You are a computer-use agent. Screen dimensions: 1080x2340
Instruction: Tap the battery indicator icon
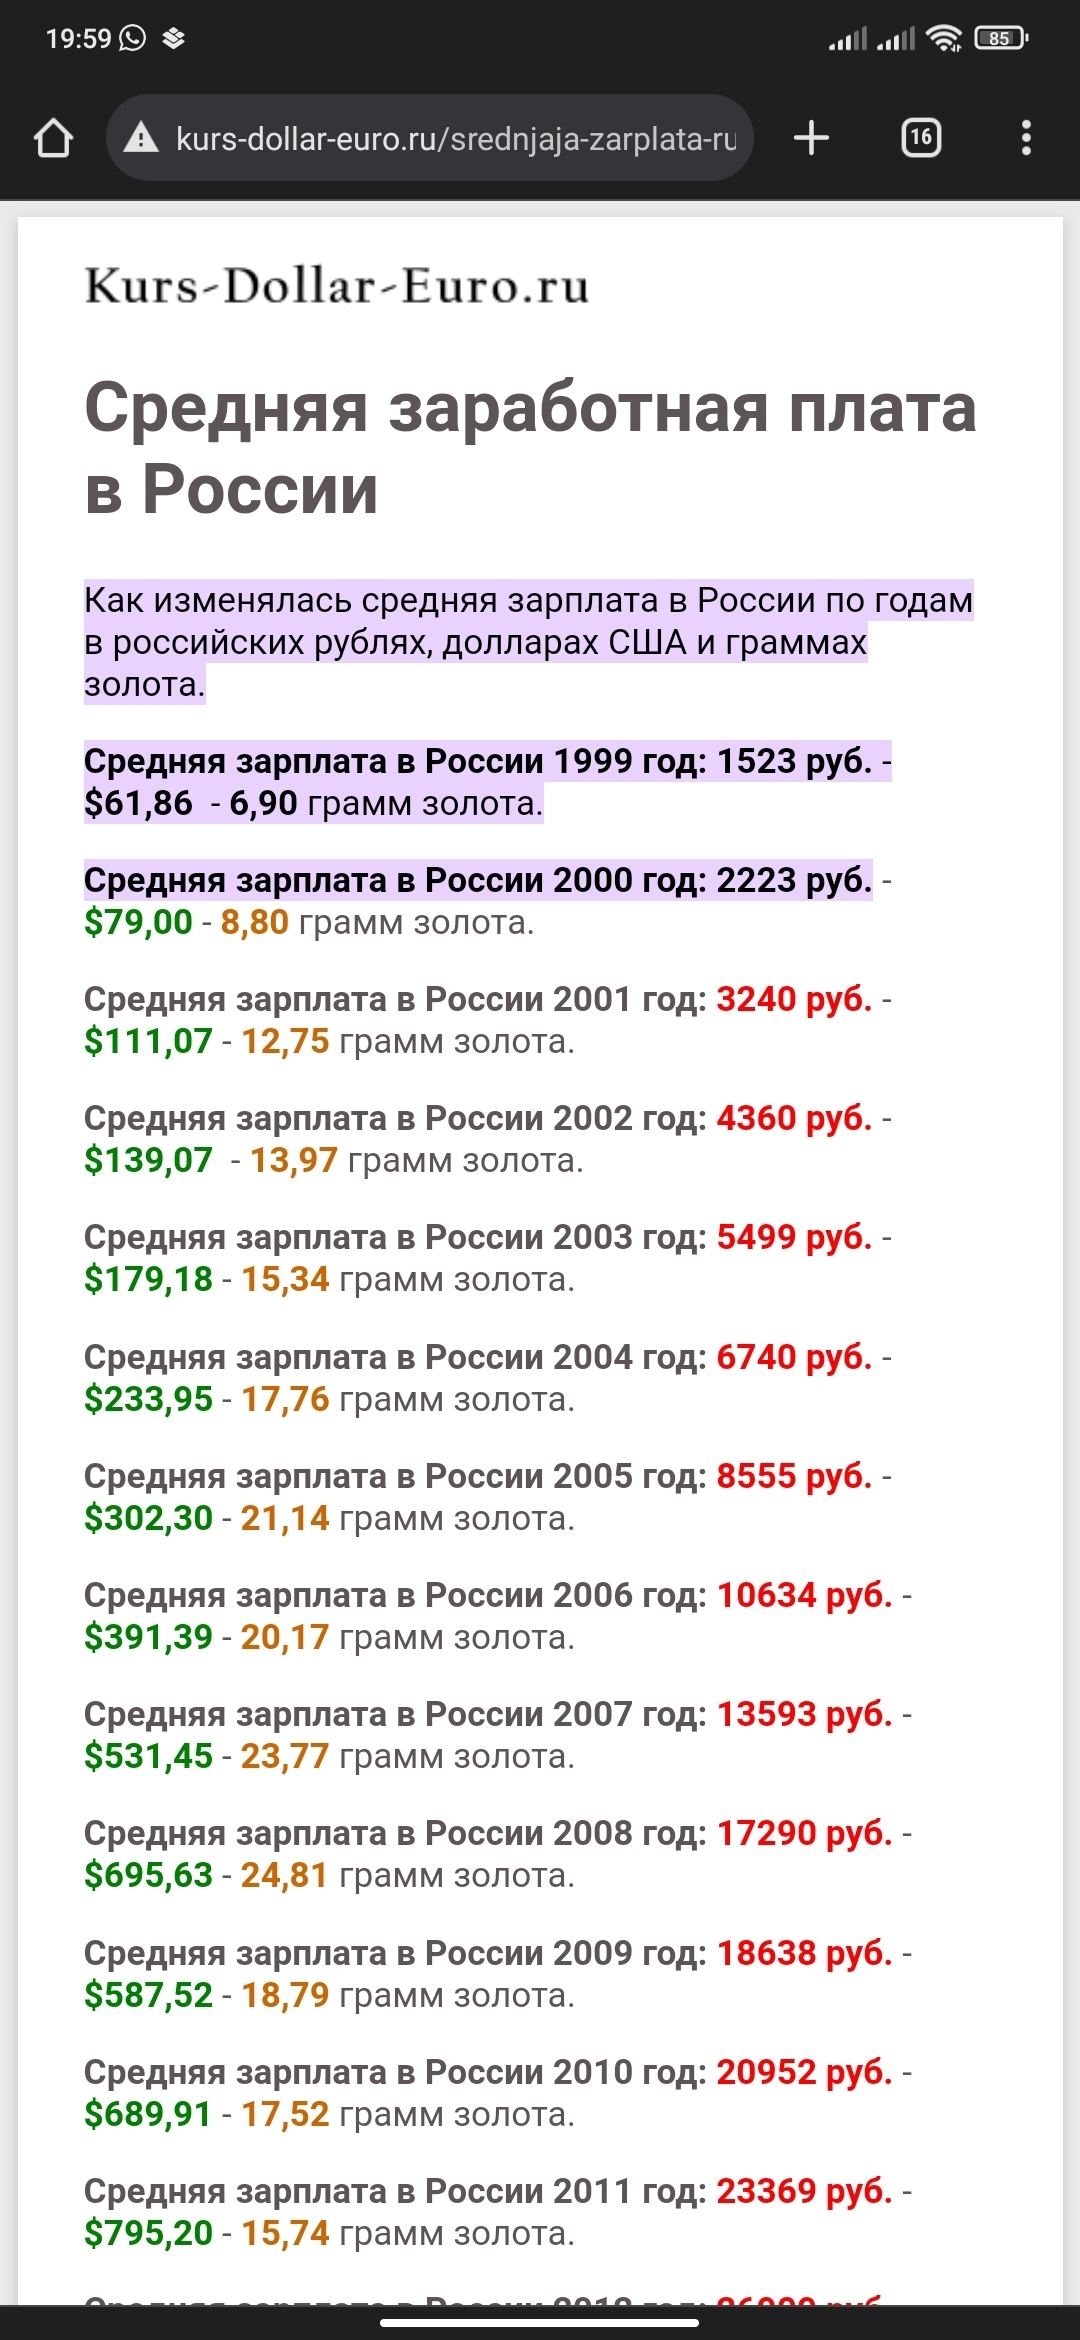1001,38
